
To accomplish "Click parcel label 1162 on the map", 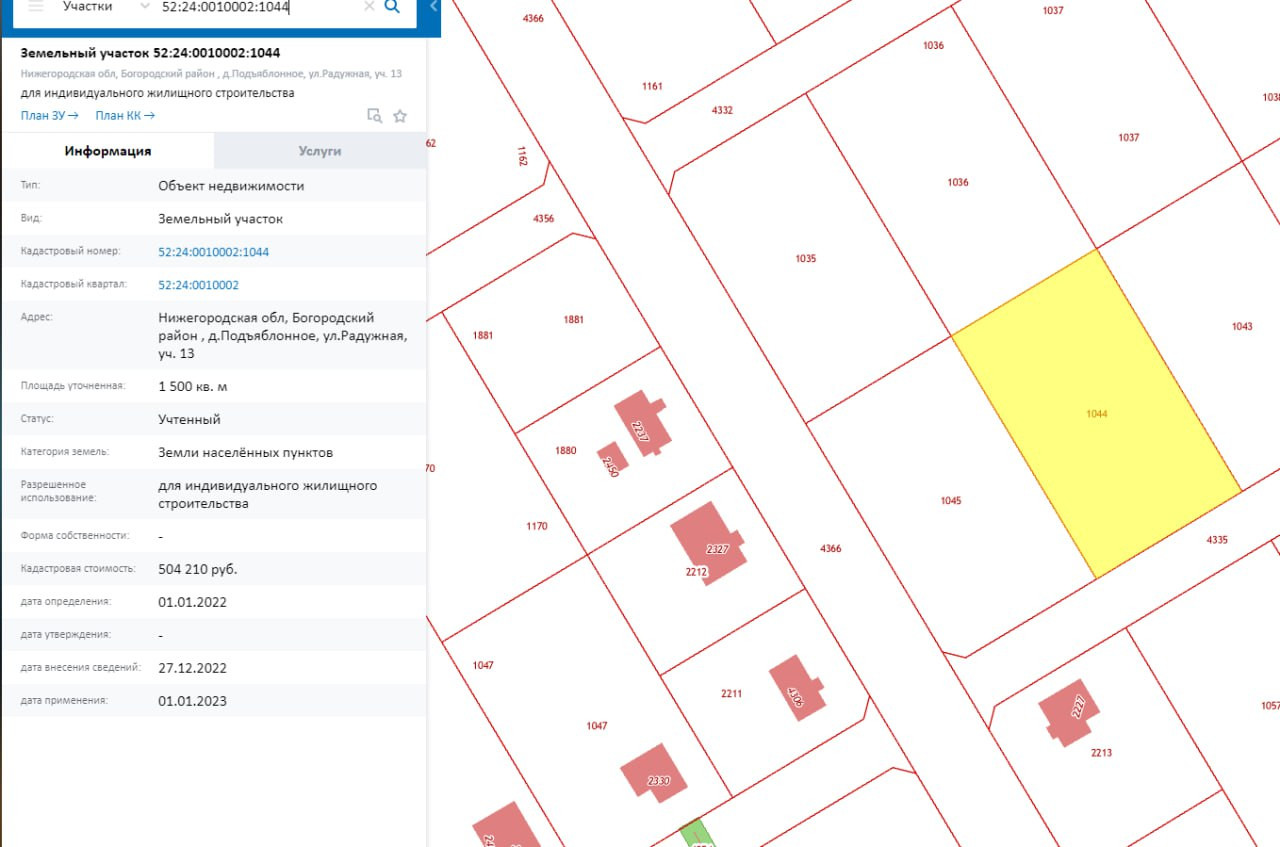I will pos(521,156).
